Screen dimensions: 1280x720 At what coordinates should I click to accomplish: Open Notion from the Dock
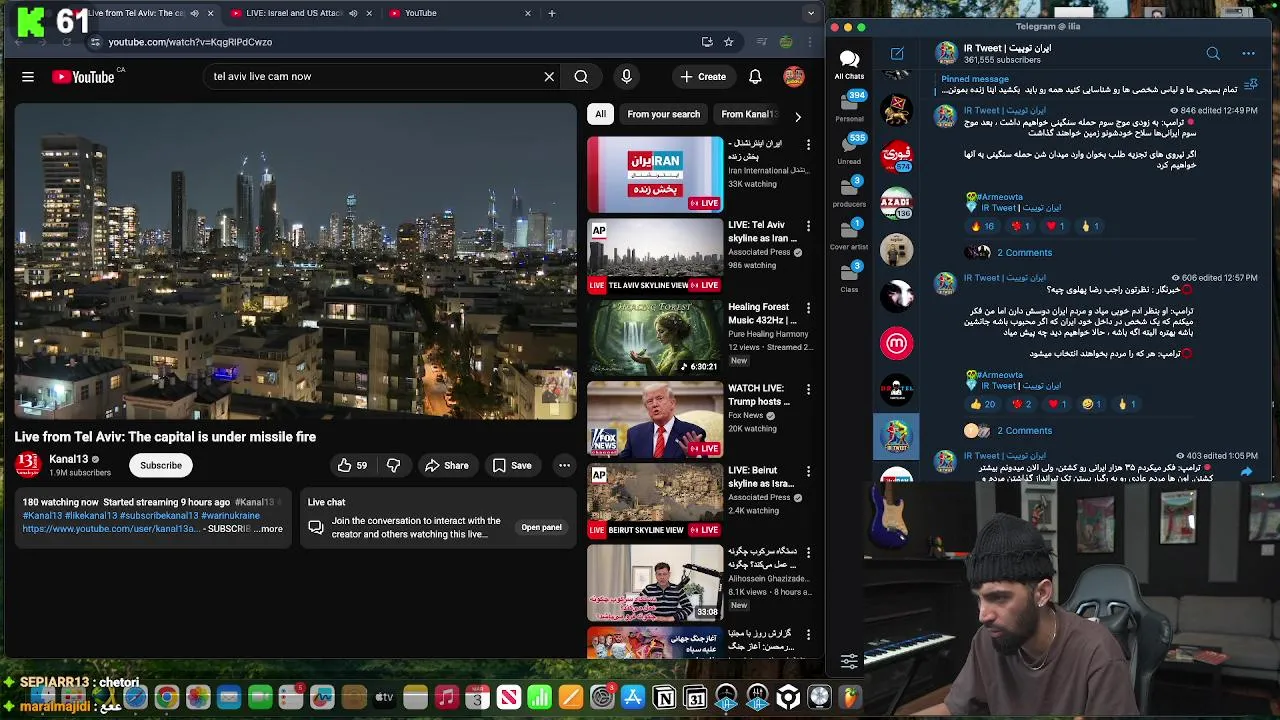click(664, 697)
